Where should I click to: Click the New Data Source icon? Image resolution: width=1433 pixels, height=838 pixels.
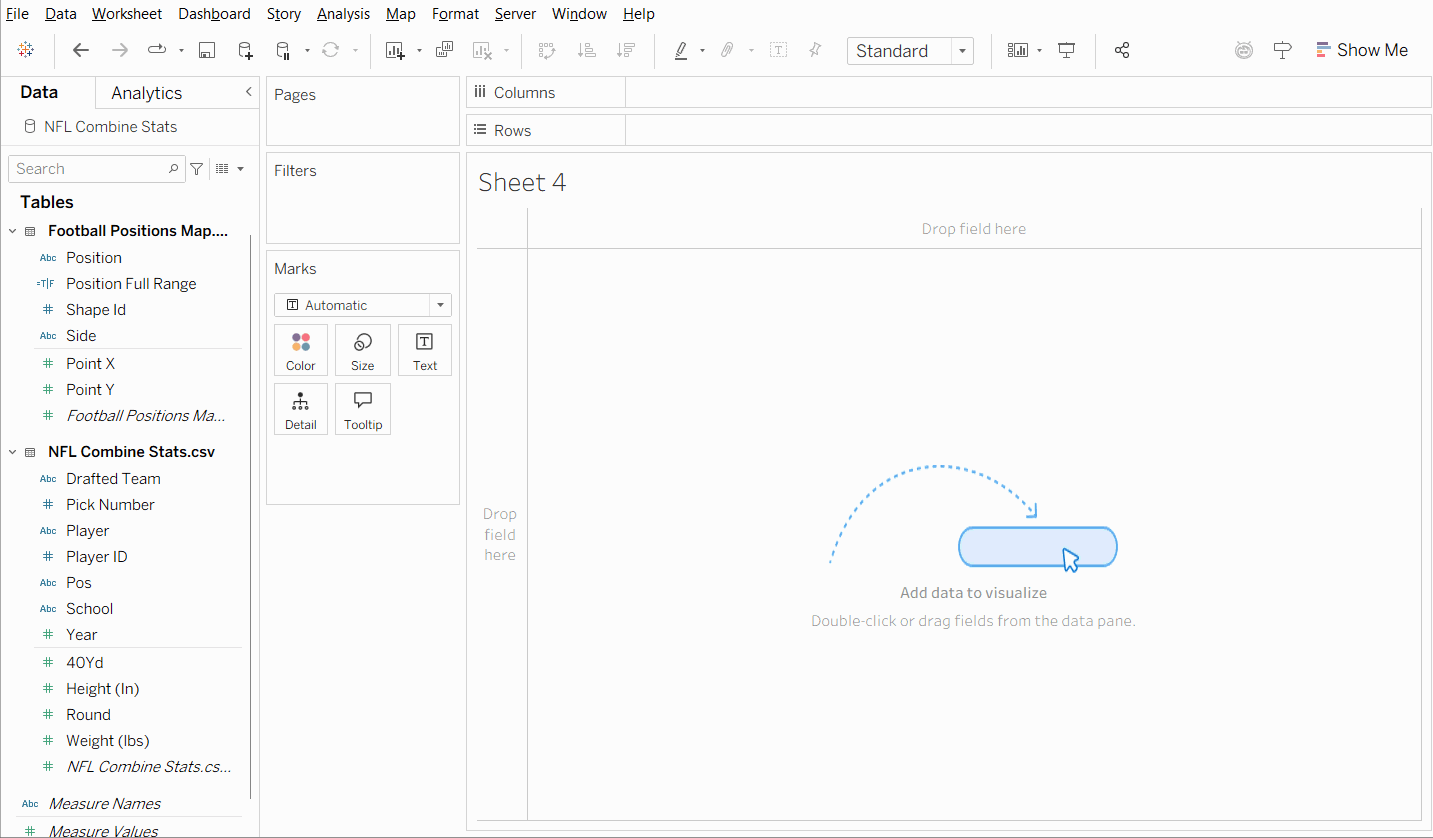(245, 51)
